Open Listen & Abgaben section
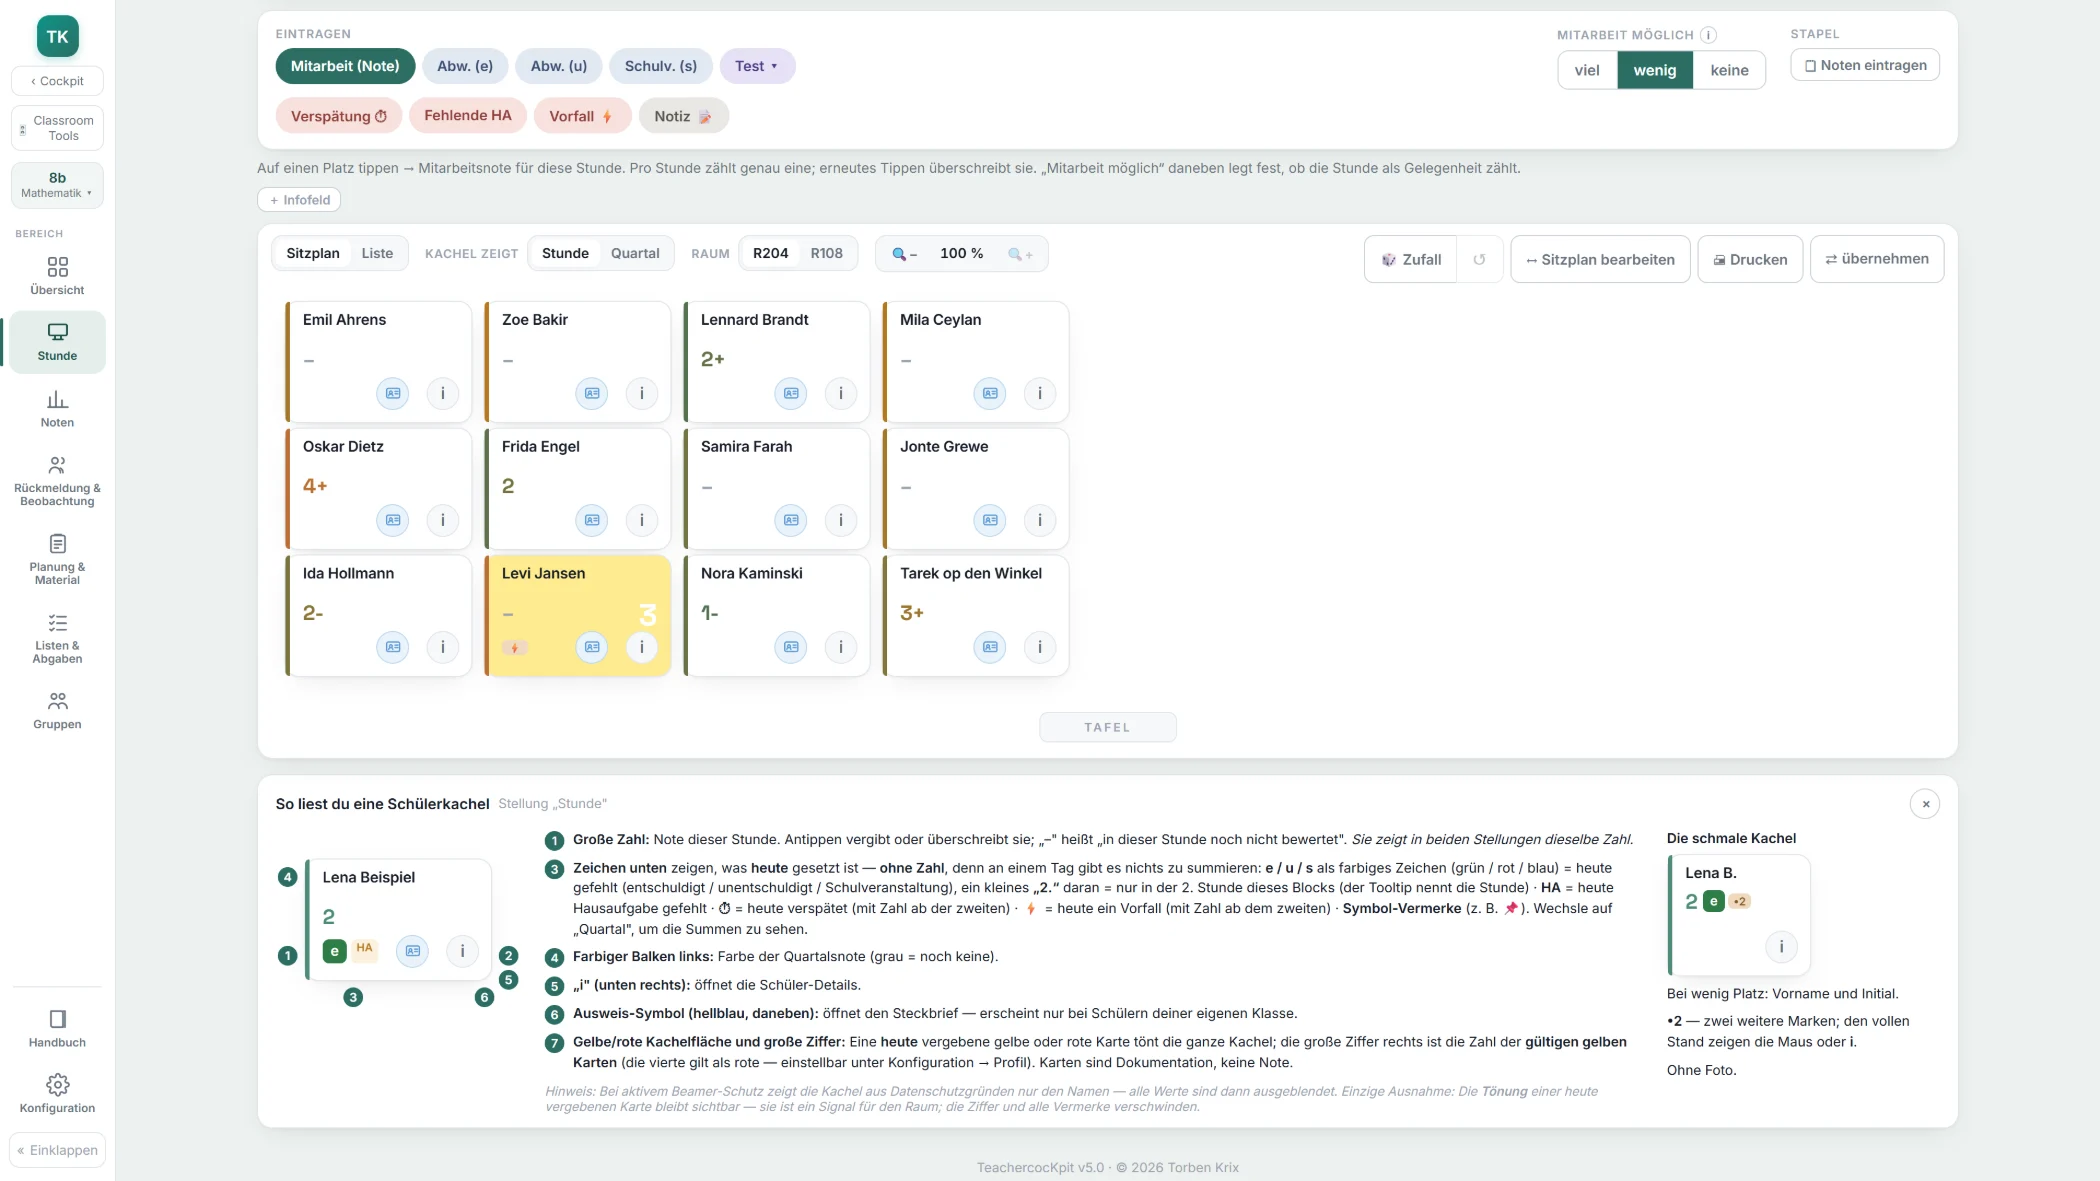 [x=57, y=638]
